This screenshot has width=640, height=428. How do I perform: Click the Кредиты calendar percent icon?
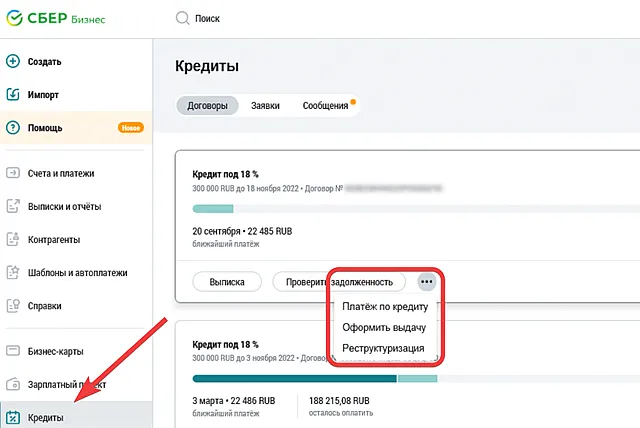[x=13, y=417]
